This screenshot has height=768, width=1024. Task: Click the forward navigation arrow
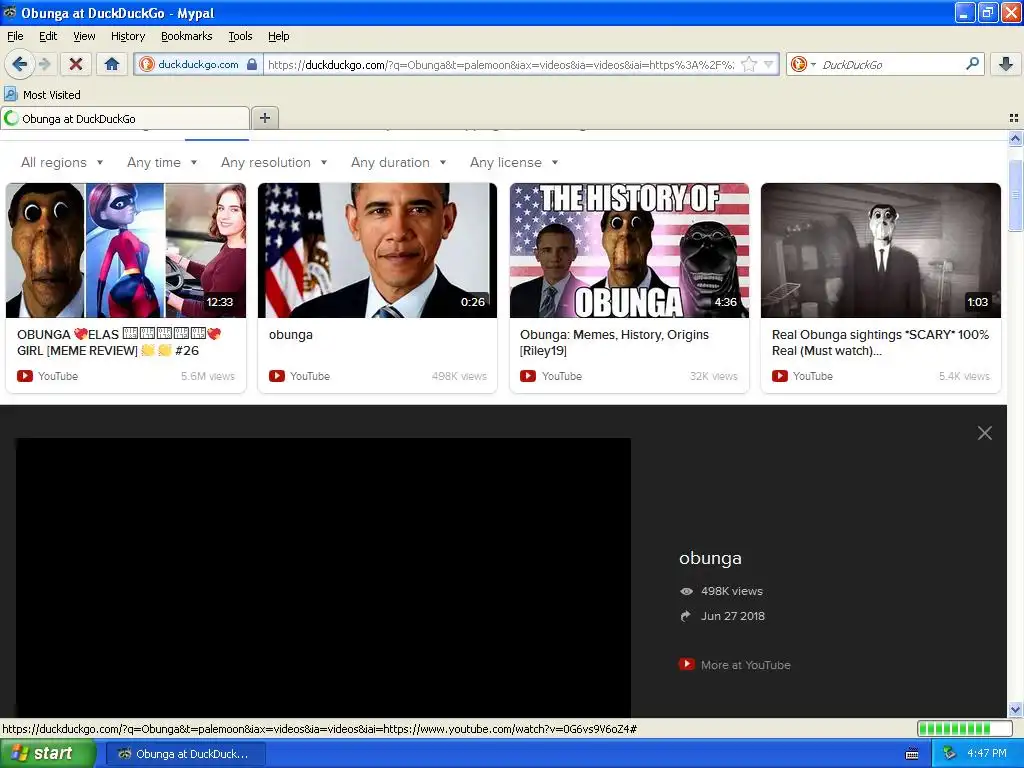click(44, 64)
